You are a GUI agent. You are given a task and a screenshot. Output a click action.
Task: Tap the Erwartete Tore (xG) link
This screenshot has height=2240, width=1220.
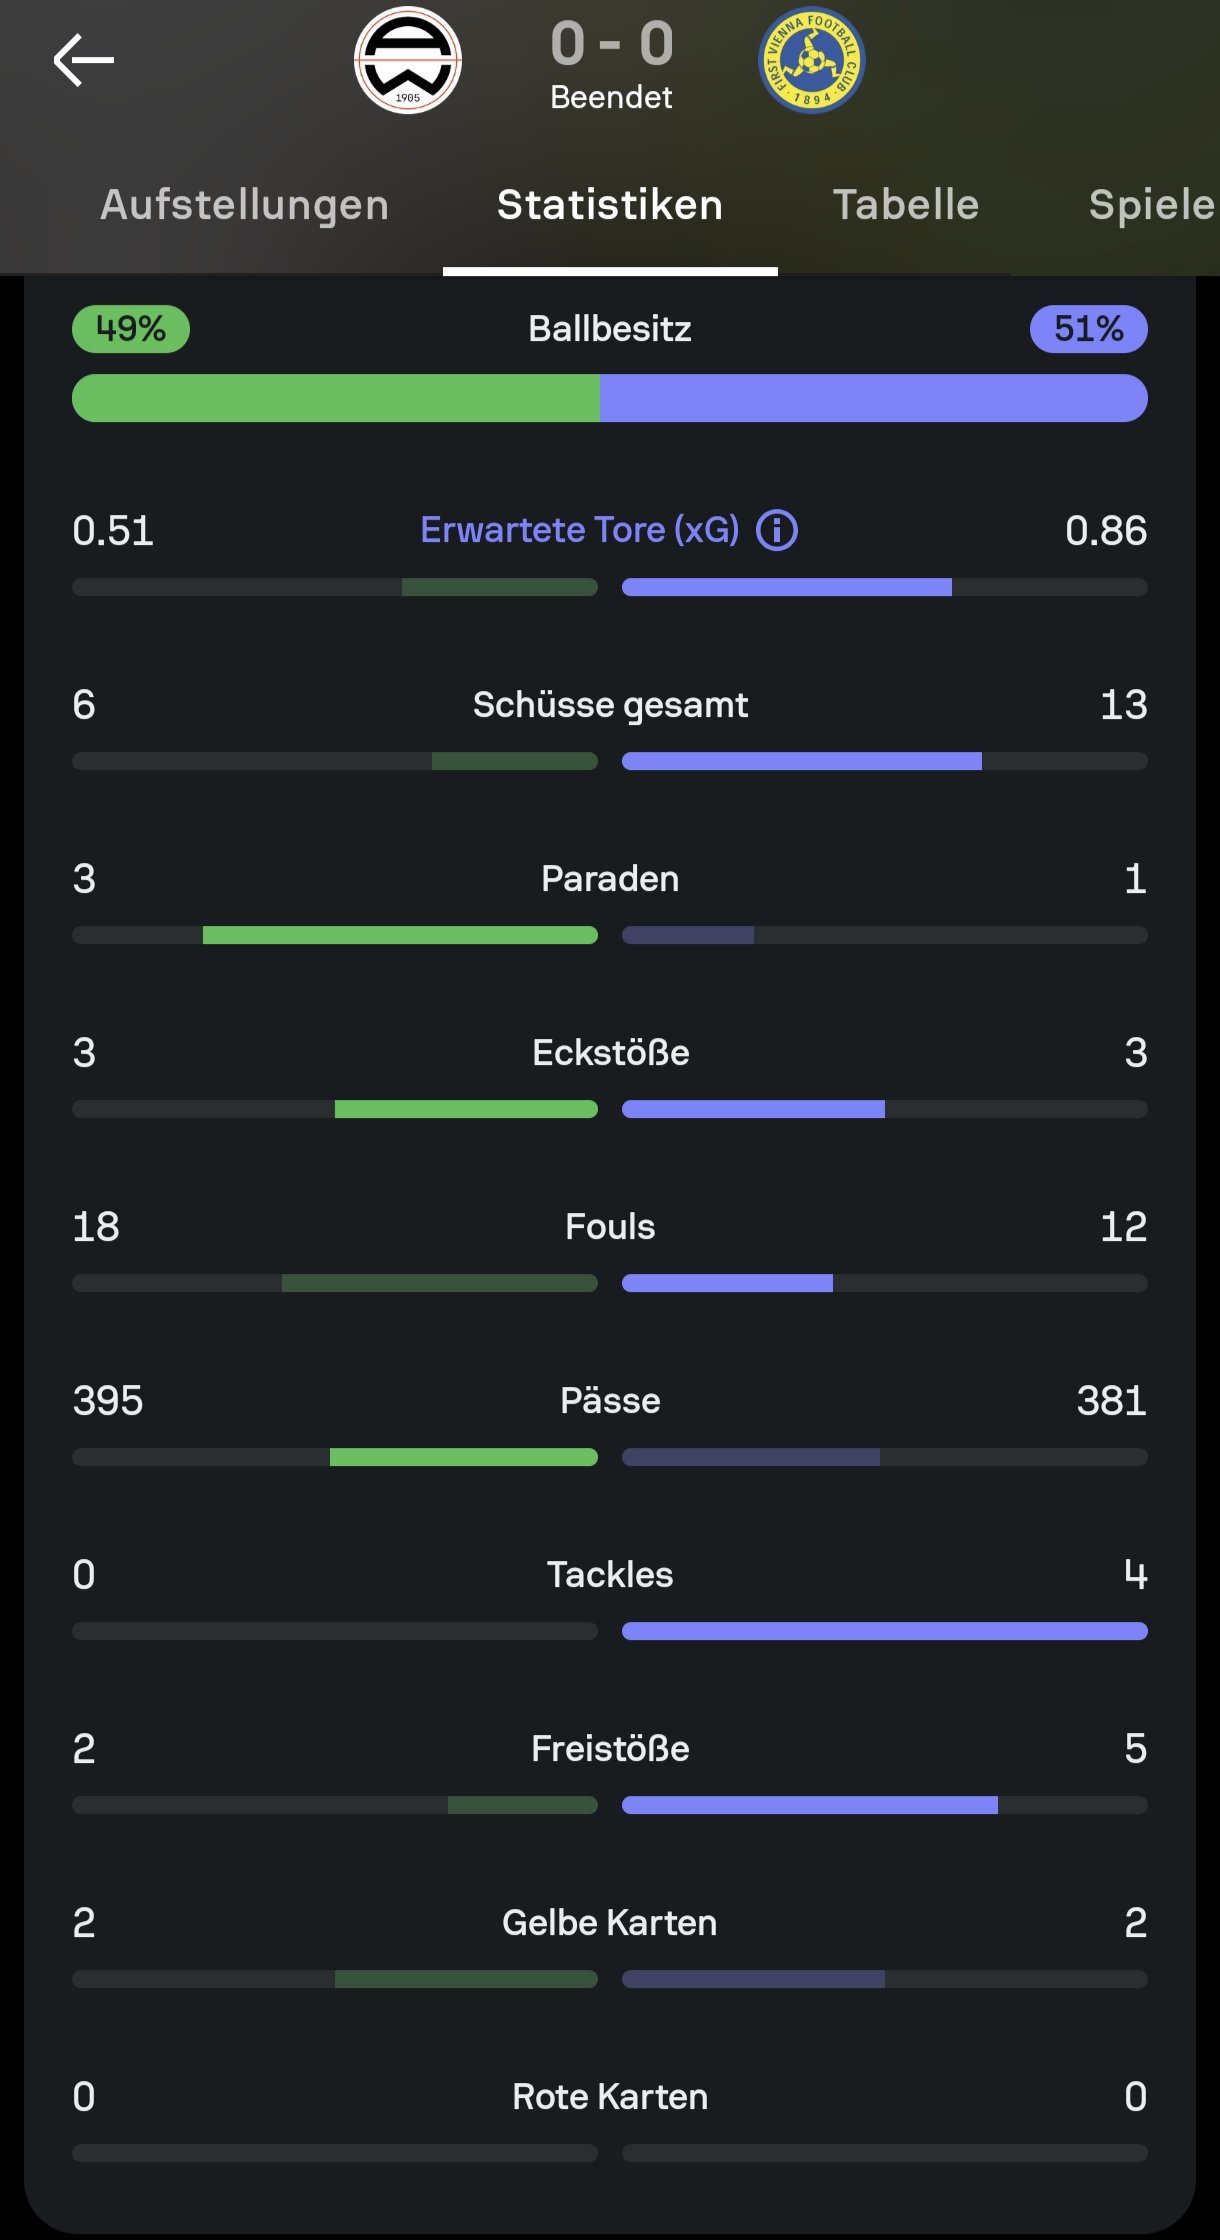coord(580,530)
